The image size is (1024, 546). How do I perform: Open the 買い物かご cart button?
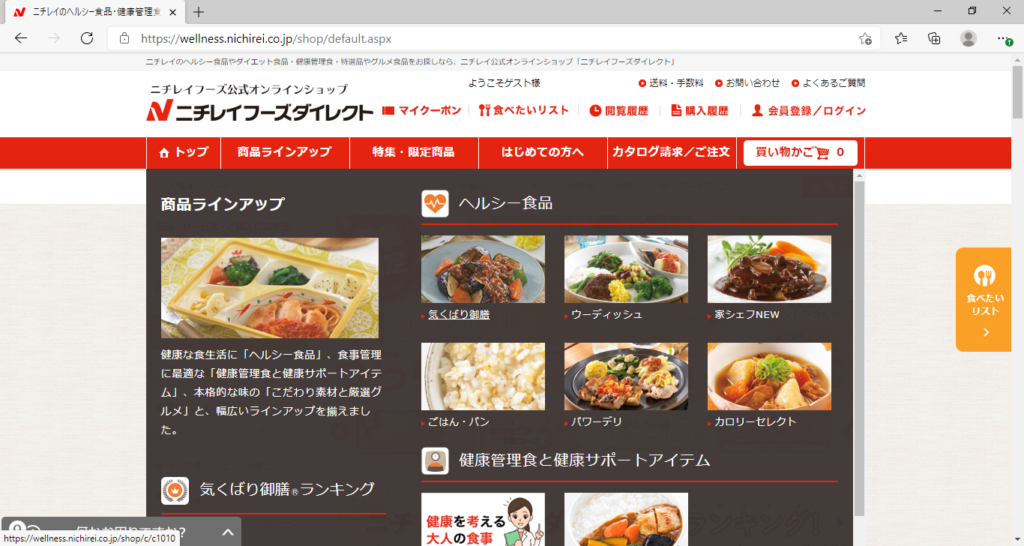[800, 152]
